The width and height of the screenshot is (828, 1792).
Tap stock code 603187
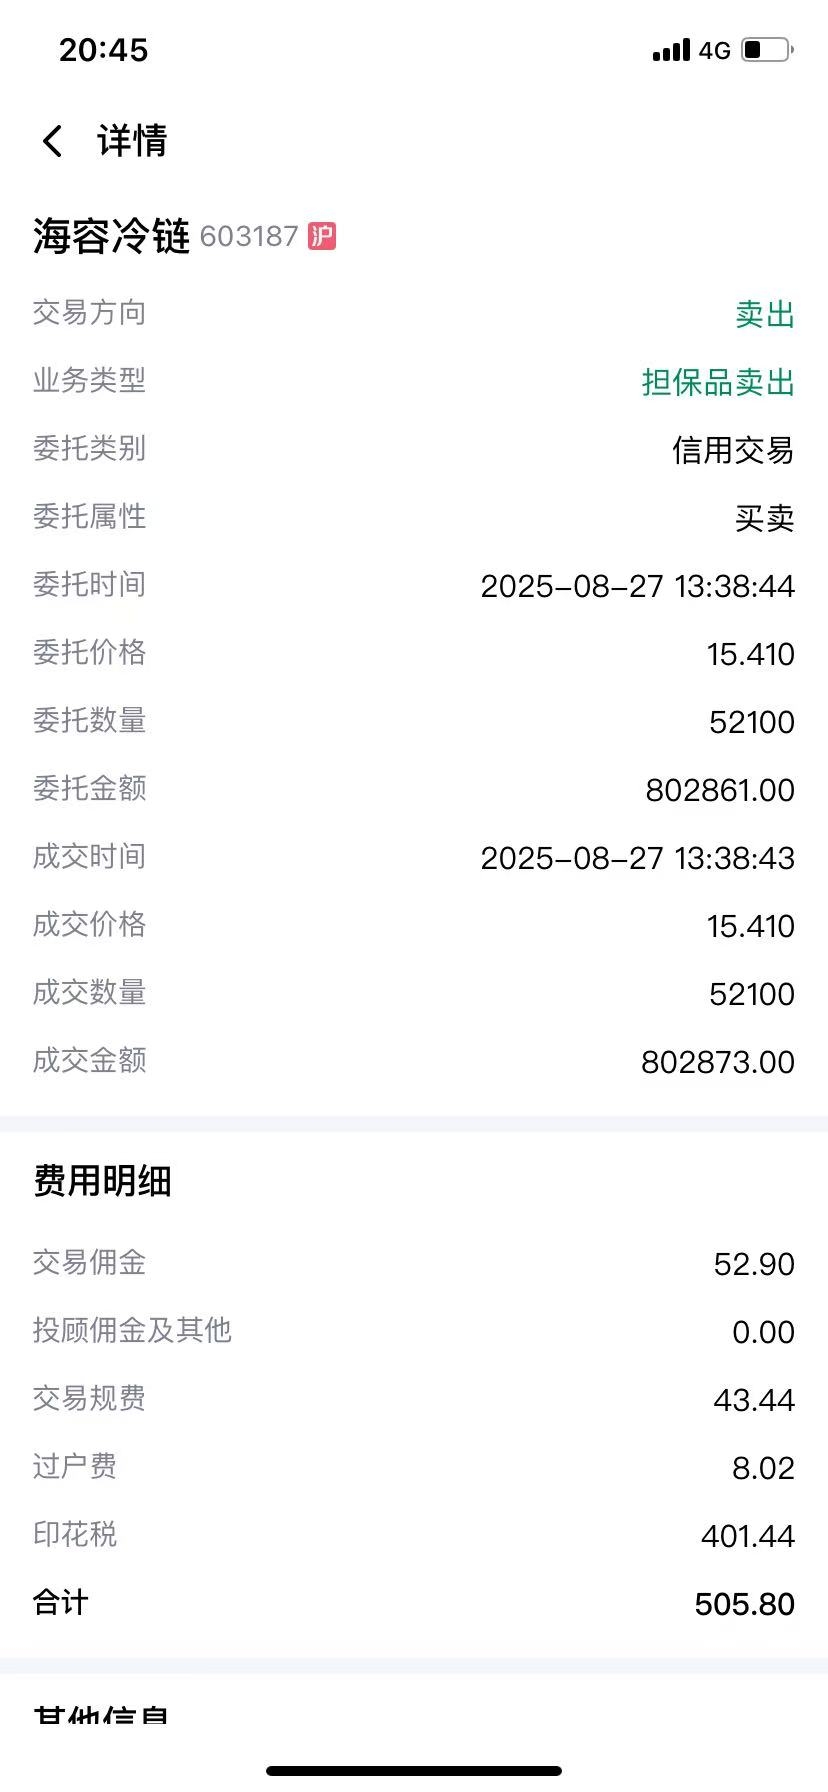click(x=249, y=237)
